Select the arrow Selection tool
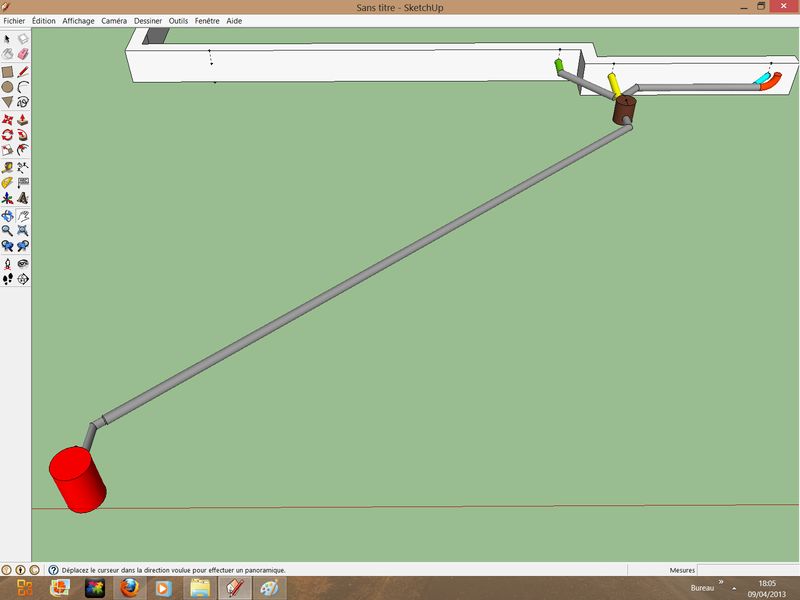Viewport: 800px width, 600px height. [x=8, y=39]
